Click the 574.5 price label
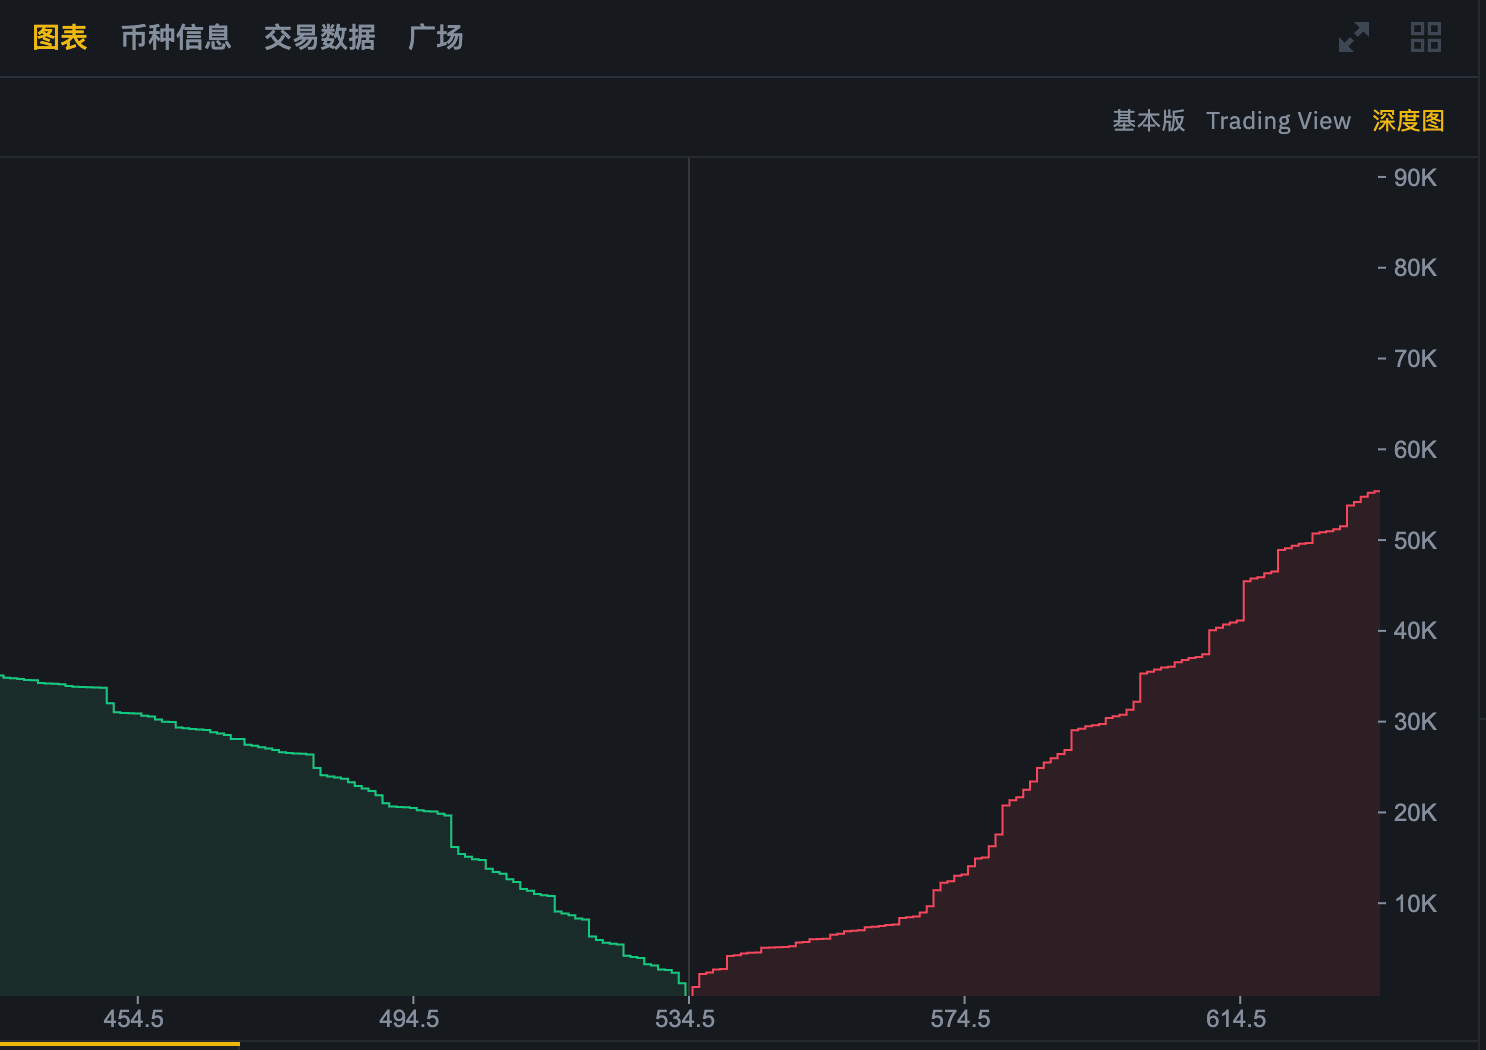 (961, 1019)
